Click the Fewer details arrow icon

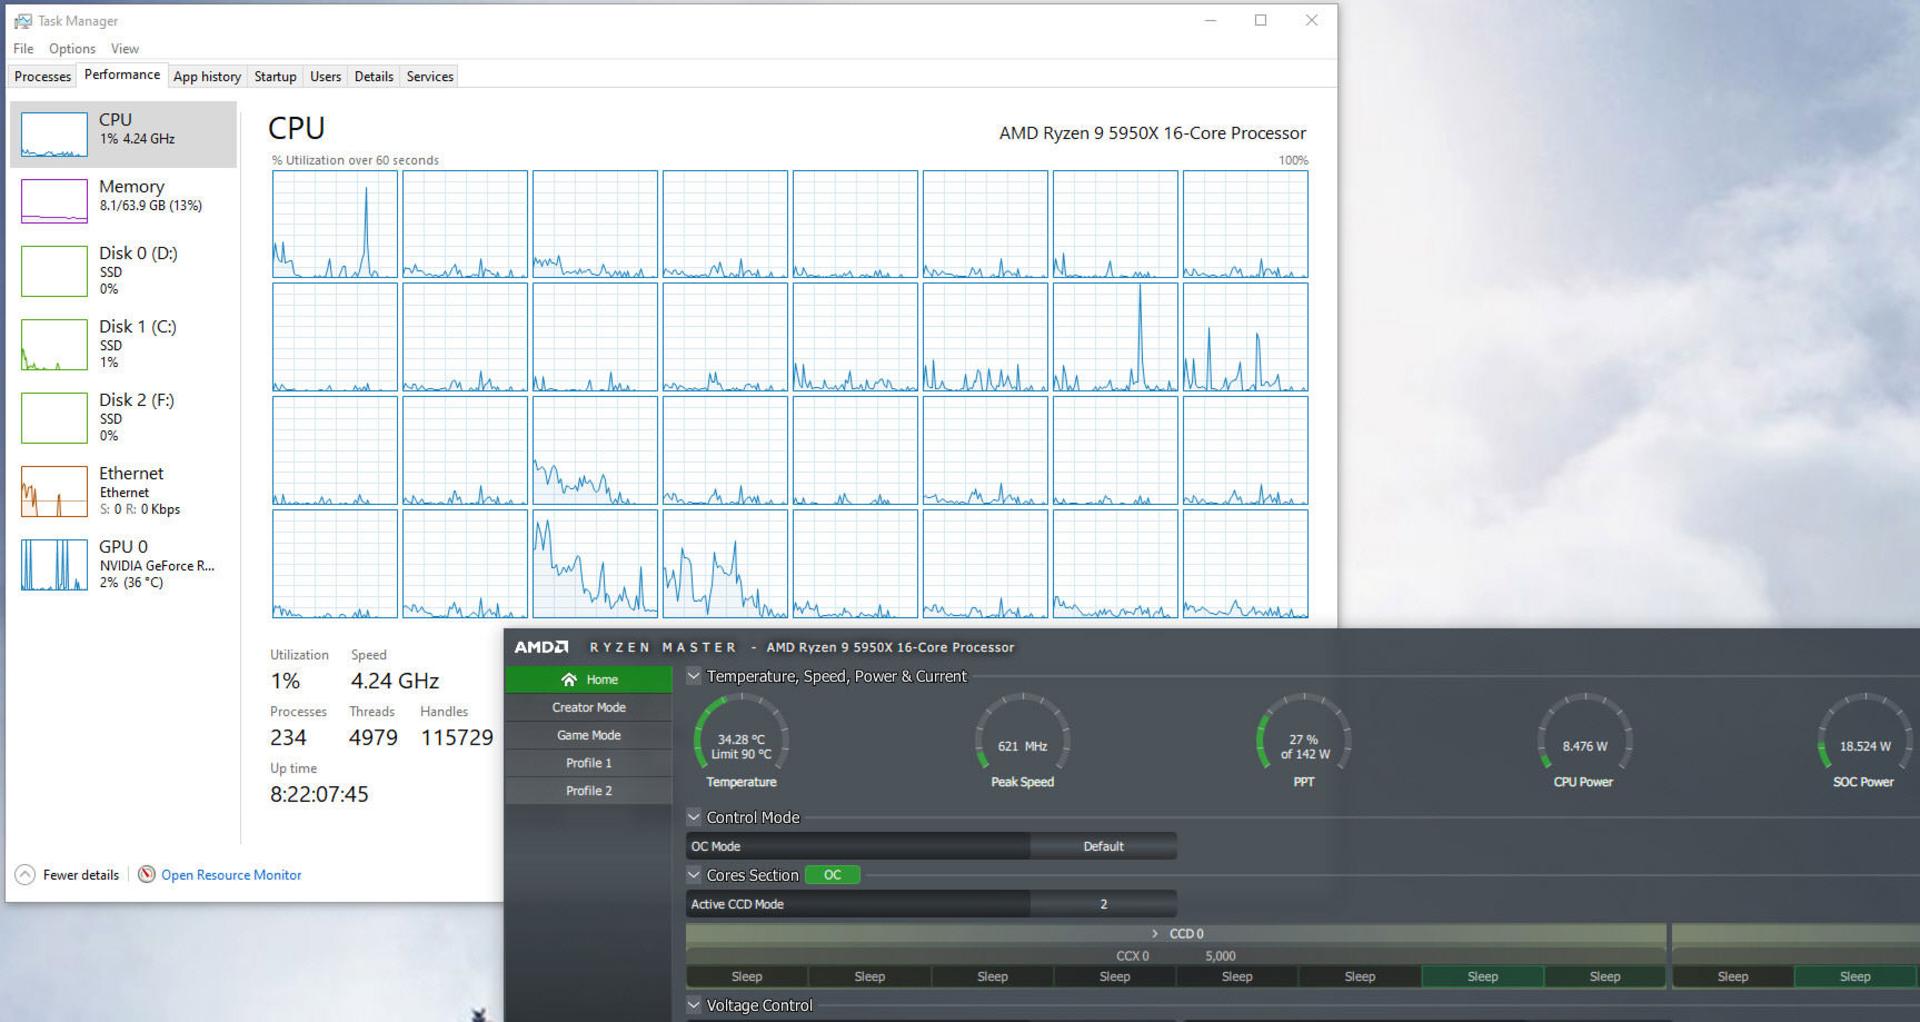tap(25, 874)
